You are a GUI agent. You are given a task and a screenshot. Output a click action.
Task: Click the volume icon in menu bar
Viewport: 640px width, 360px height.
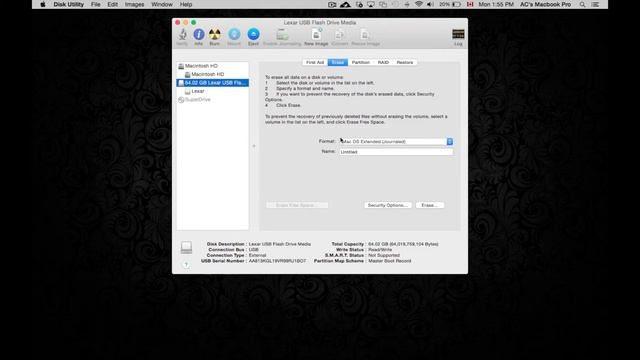430,4
